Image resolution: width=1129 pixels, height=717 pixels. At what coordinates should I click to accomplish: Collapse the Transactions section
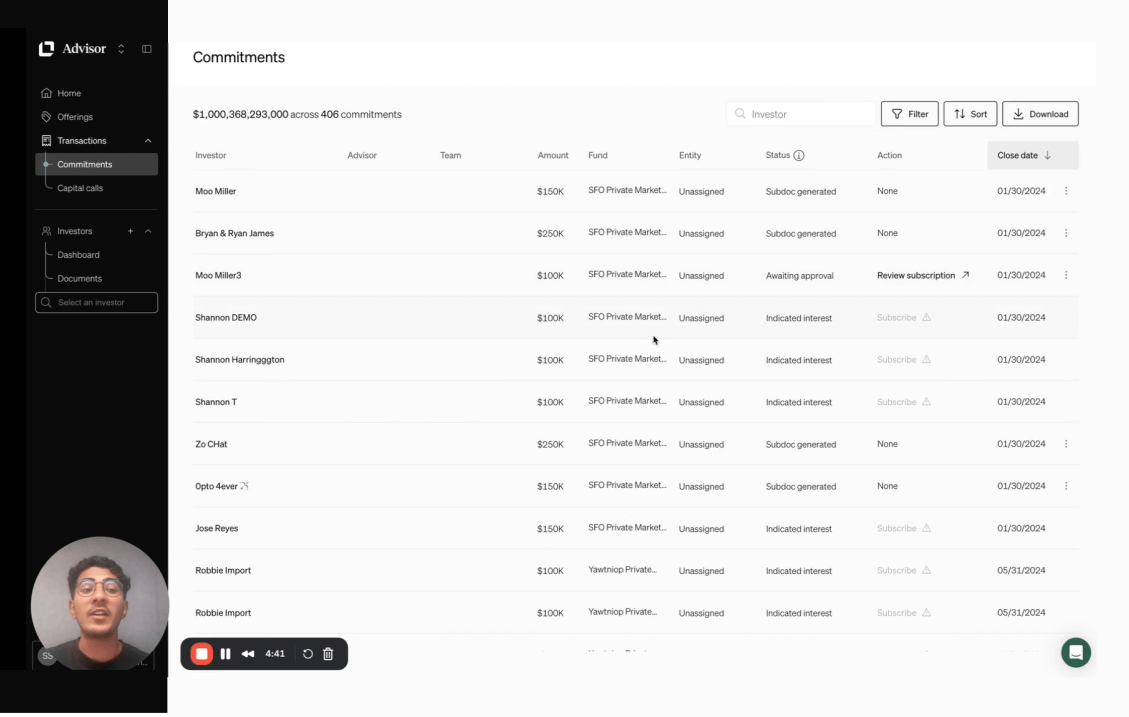148,141
